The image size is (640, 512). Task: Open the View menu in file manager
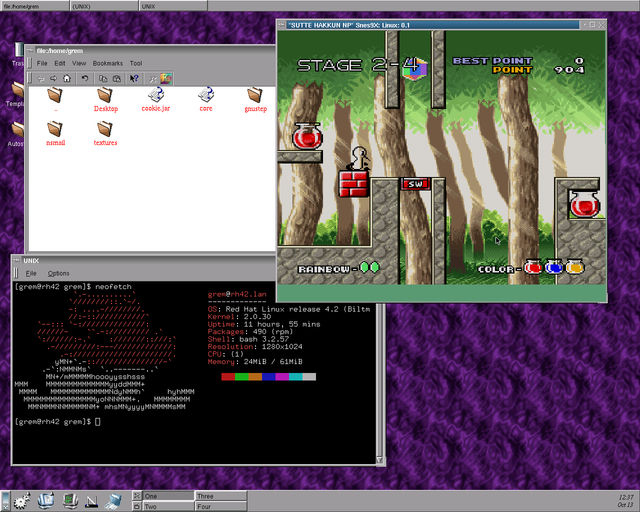pos(79,63)
